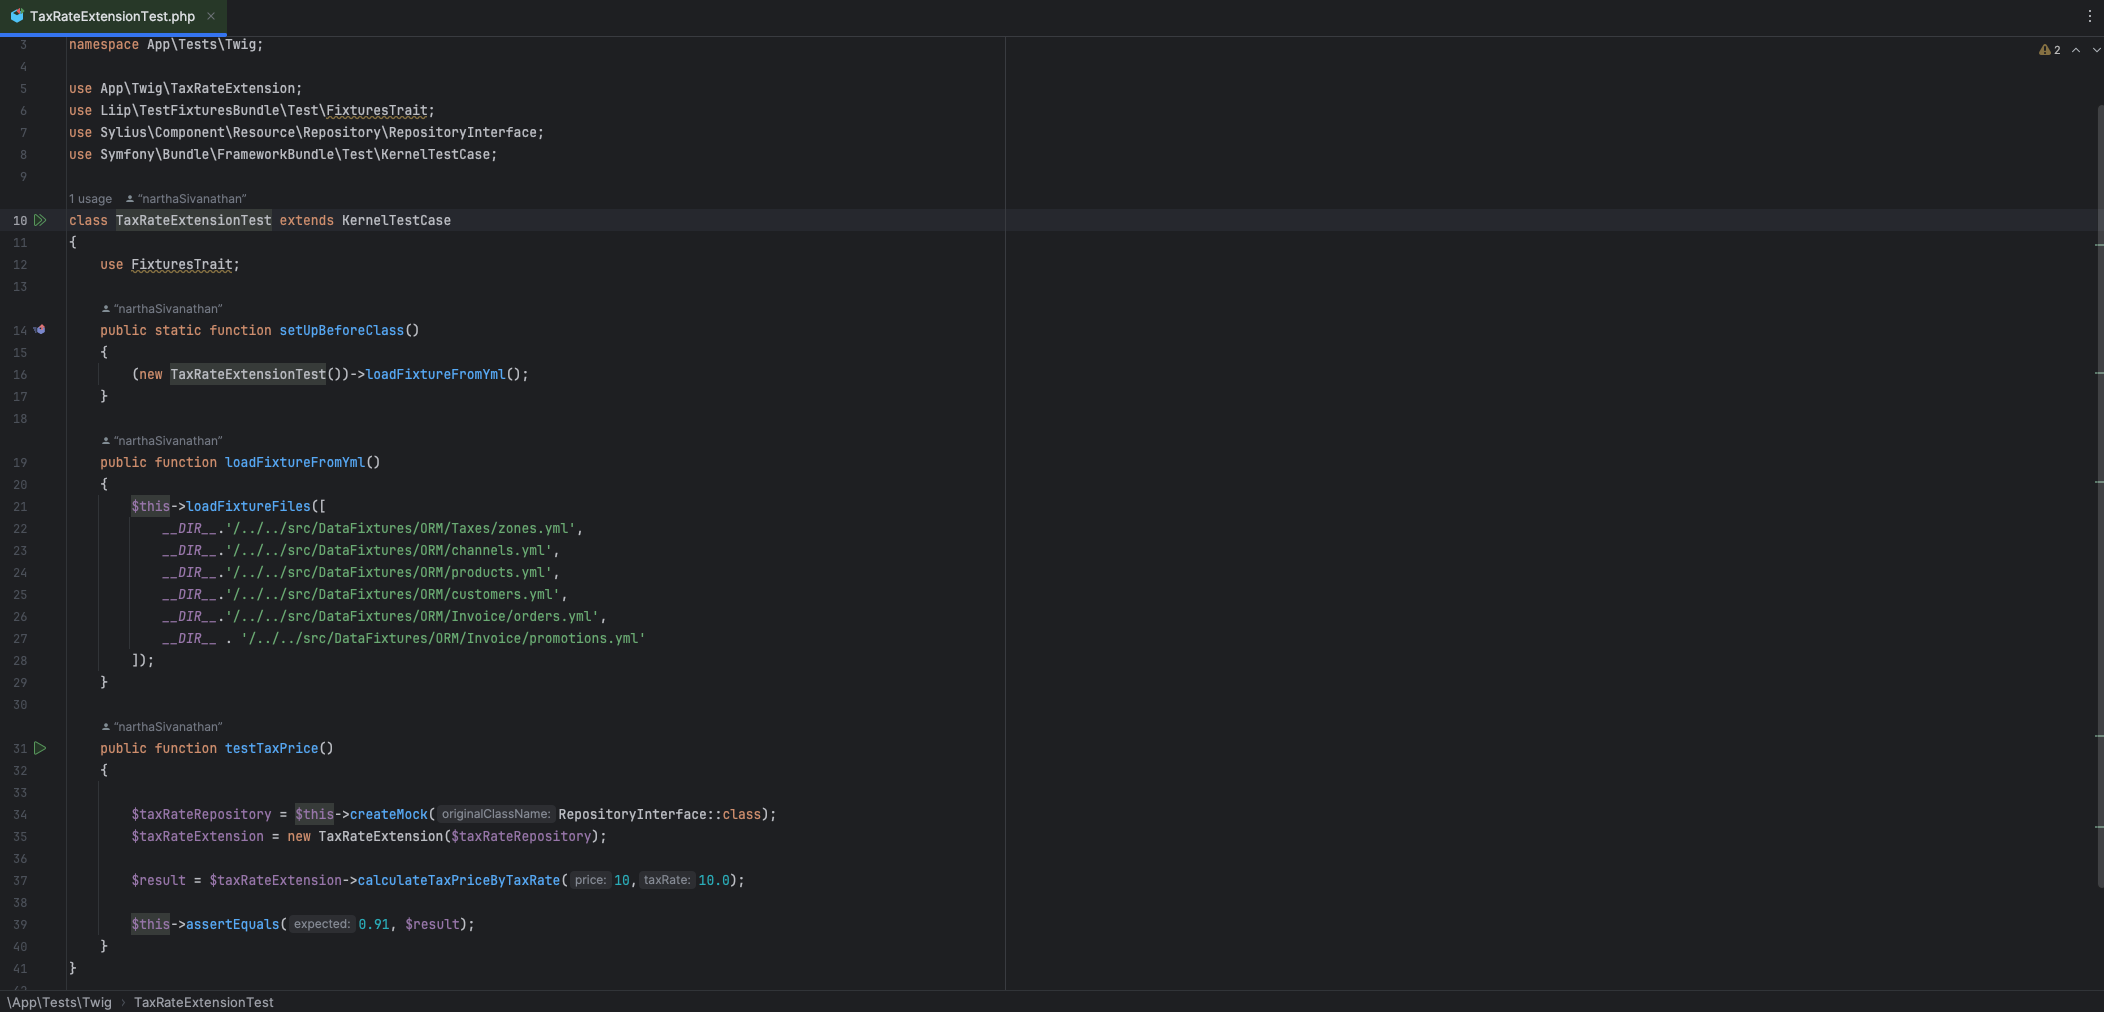Open the \App\Tests\Twig breadcrumb
Image resolution: width=2104 pixels, height=1012 pixels.
coord(60,1002)
